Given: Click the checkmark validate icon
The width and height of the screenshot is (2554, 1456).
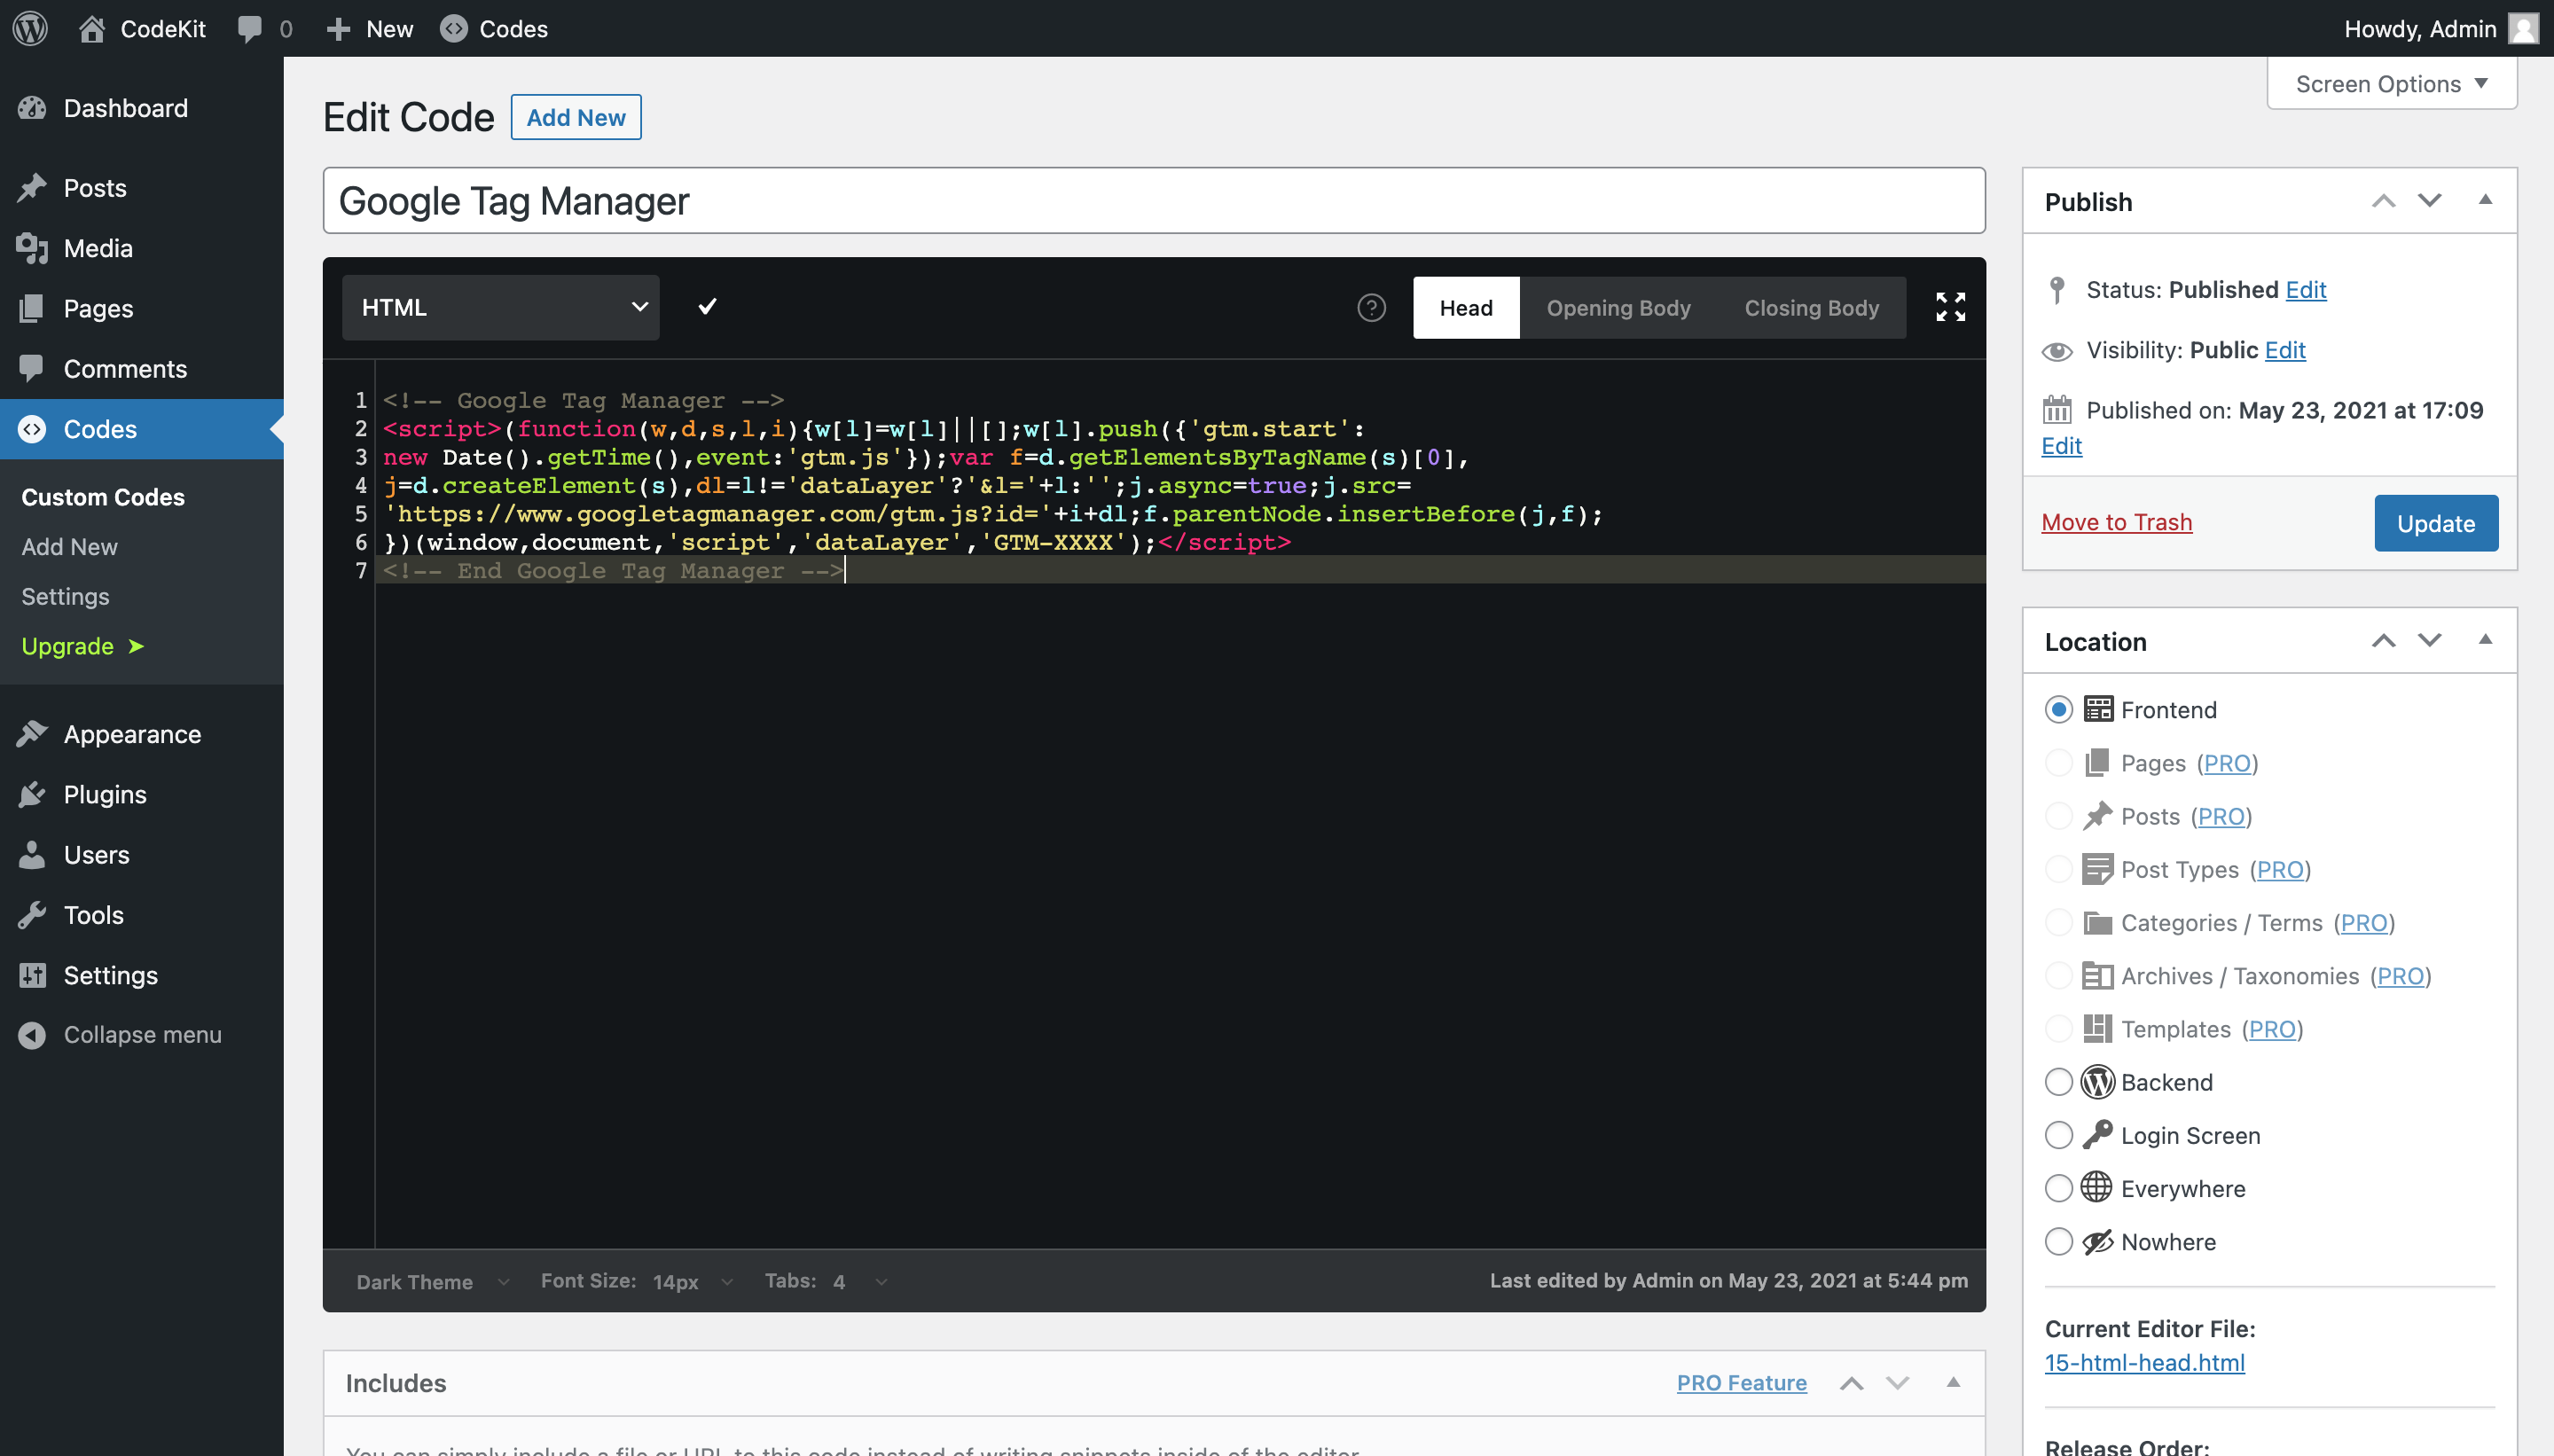Looking at the screenshot, I should (707, 307).
